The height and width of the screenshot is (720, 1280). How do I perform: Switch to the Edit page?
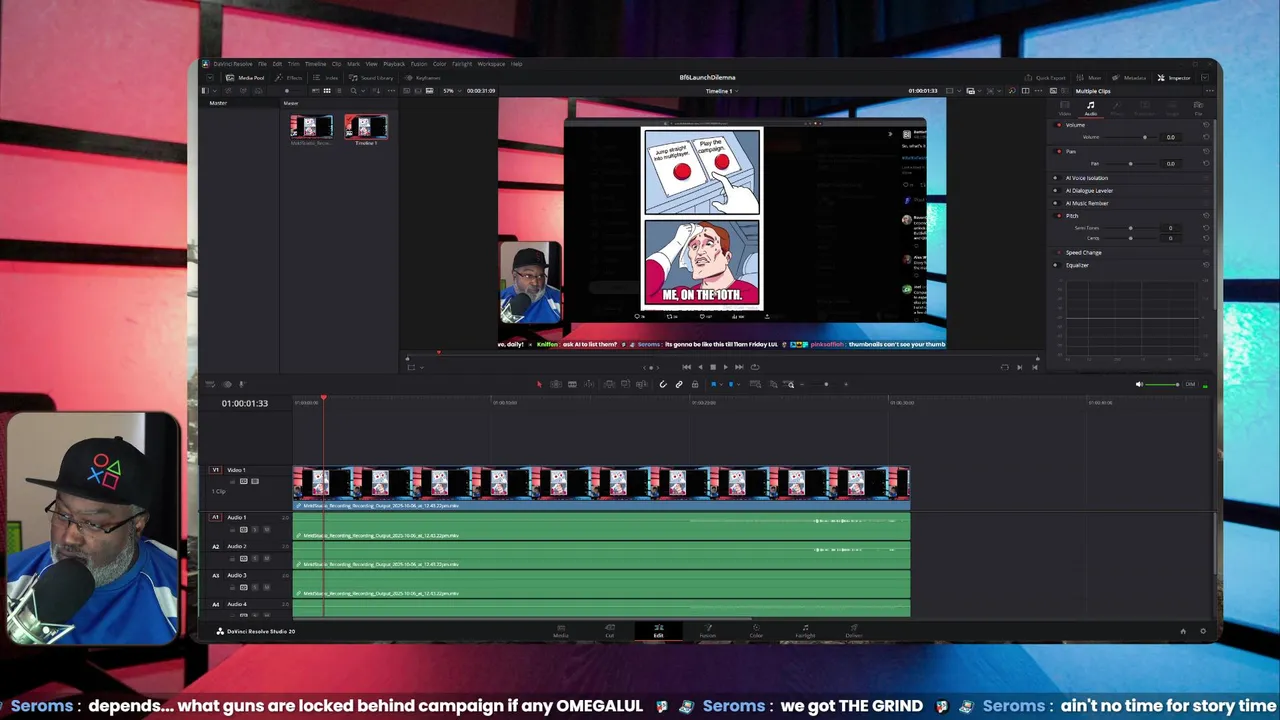click(x=658, y=631)
